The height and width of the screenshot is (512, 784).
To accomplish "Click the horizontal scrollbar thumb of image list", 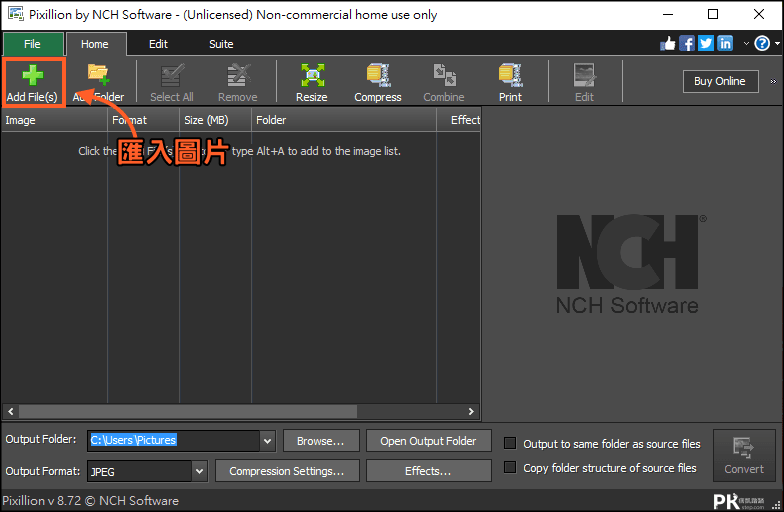I will pyautogui.click(x=188, y=412).
